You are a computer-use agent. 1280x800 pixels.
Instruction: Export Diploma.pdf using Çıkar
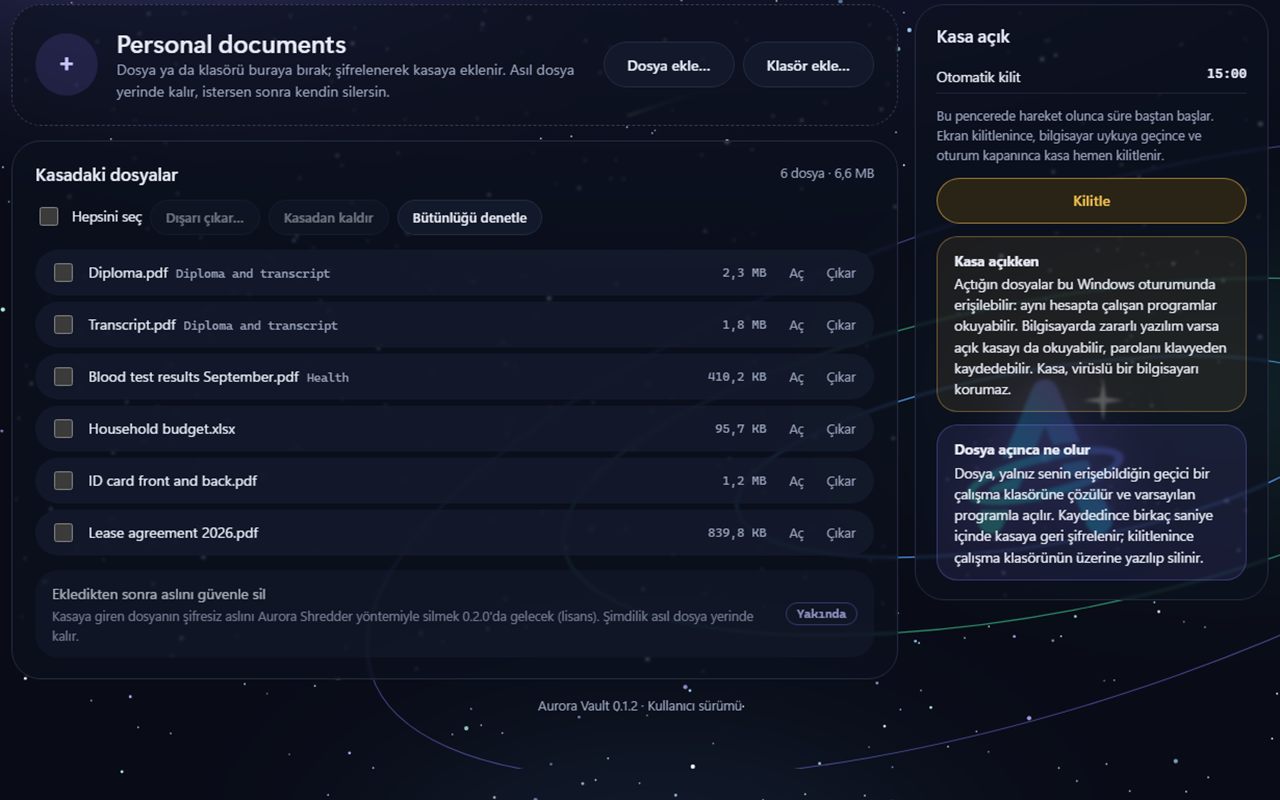[841, 273]
